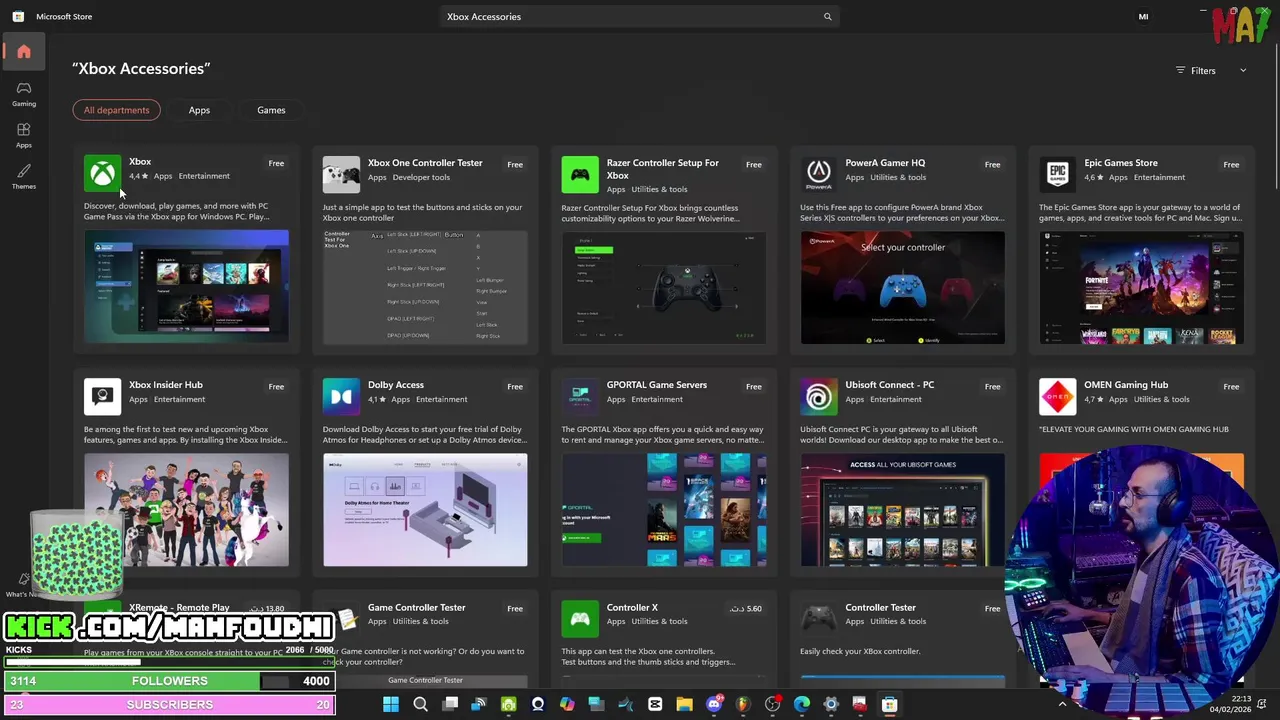Open GPORTAL Game Servers title
Viewport: 1280px width, 720px height.
coord(656,384)
